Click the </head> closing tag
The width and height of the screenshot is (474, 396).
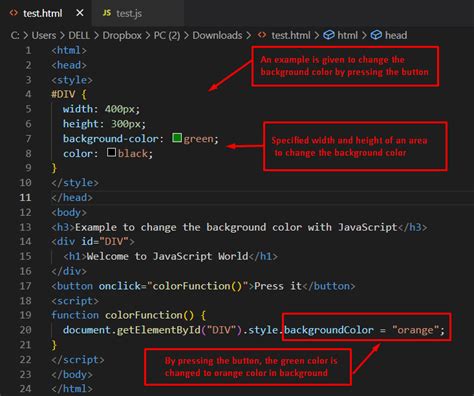72,198
